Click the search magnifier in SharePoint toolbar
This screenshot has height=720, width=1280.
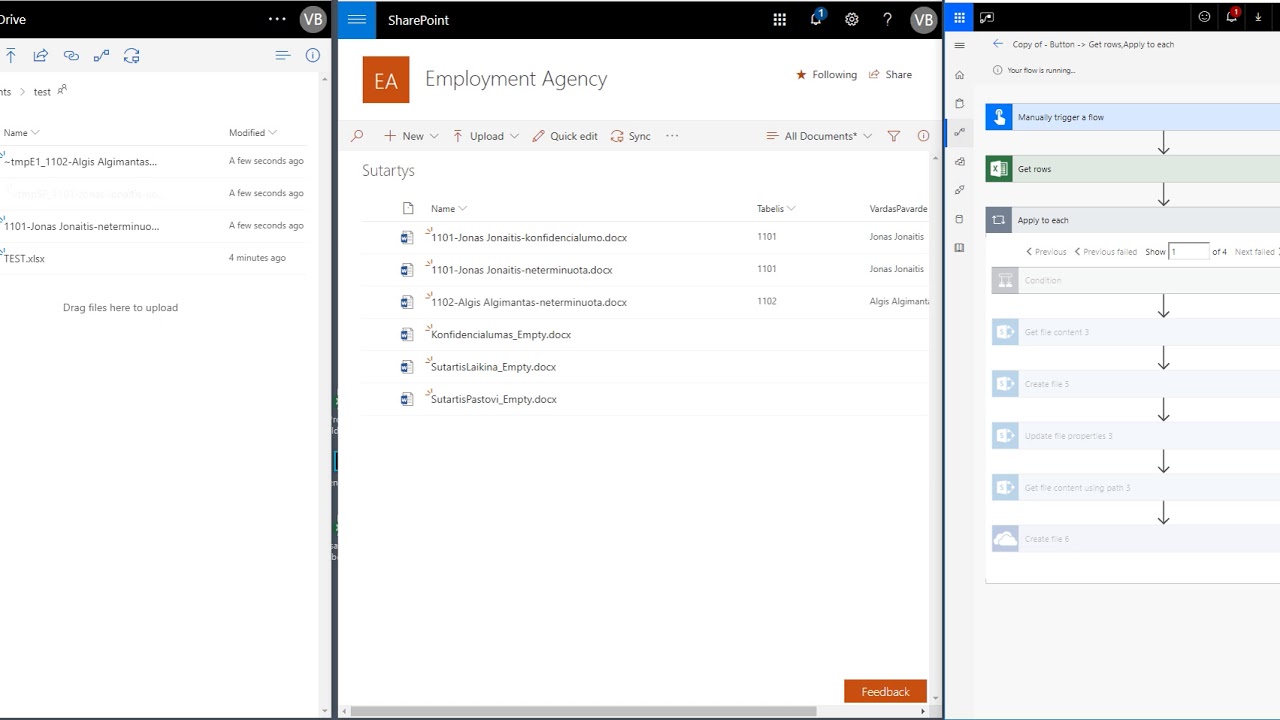pos(357,136)
